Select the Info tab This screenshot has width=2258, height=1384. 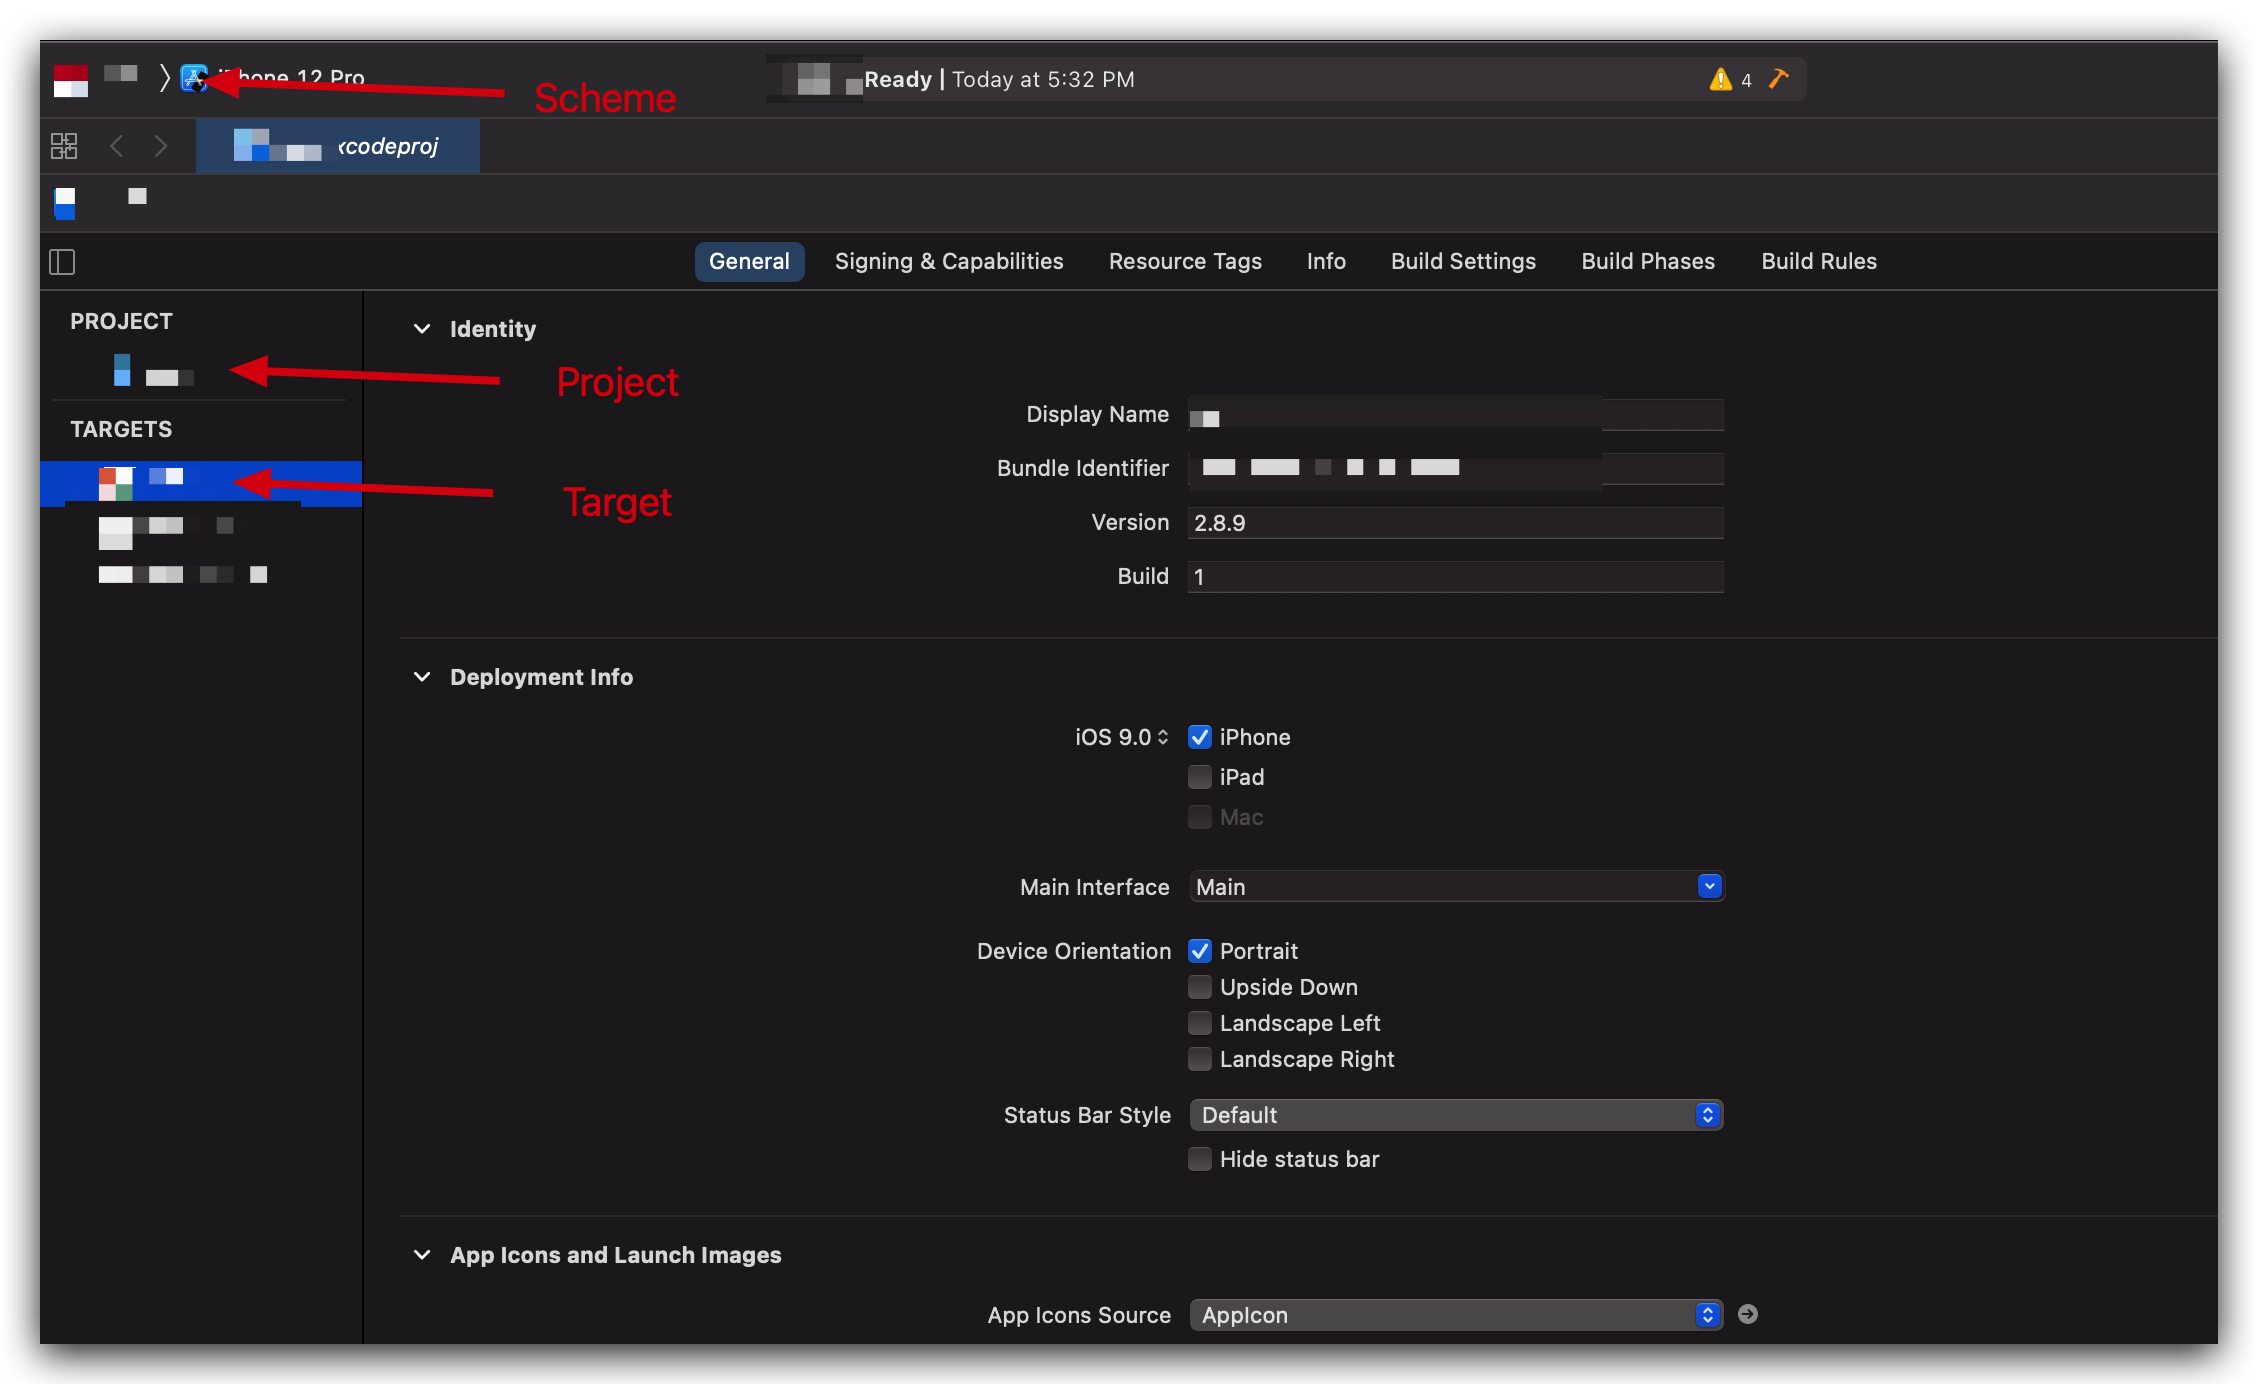pyautogui.click(x=1324, y=261)
